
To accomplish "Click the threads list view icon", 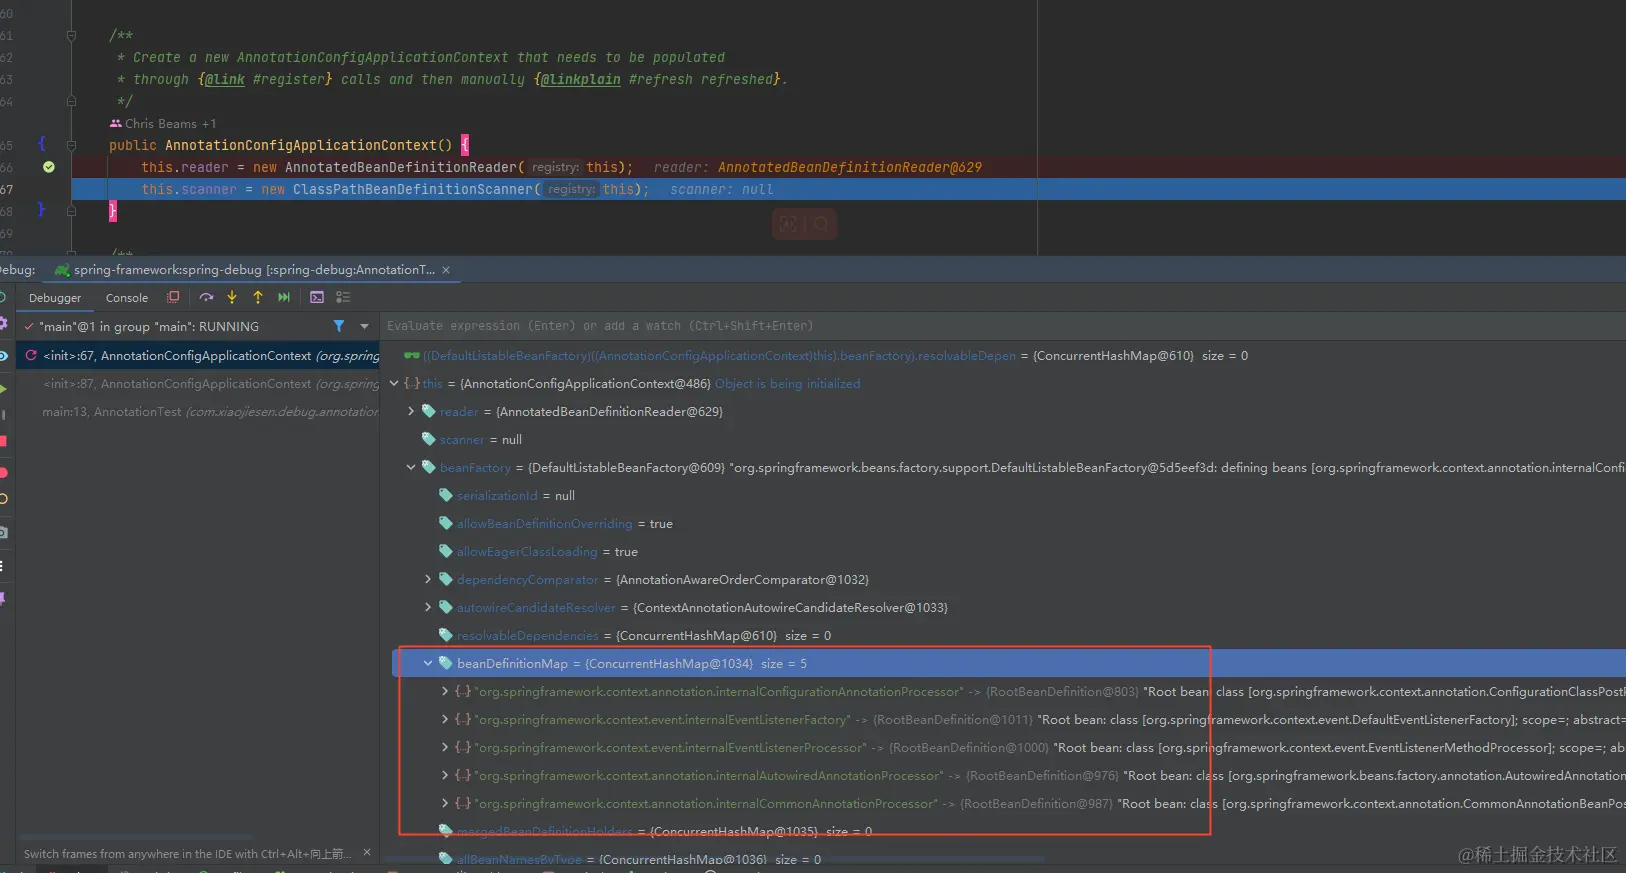I will [x=343, y=297].
